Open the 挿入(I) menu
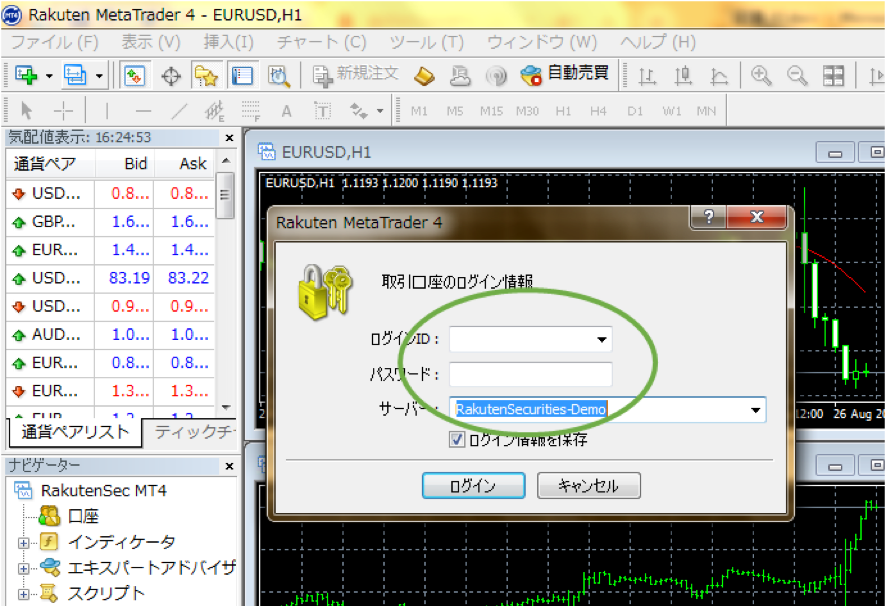The width and height of the screenshot is (885, 606). [x=229, y=42]
